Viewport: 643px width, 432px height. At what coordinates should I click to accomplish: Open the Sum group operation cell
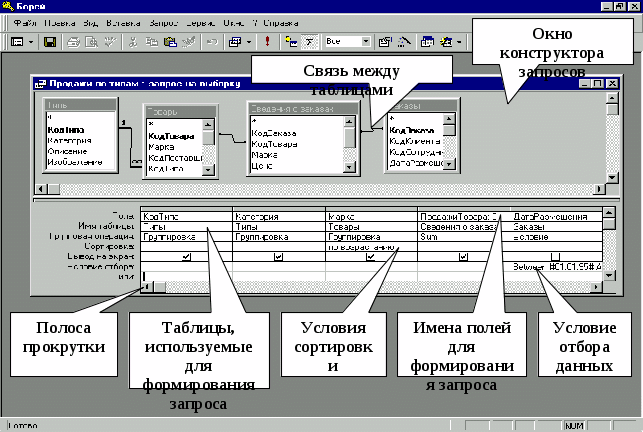[x=464, y=237]
